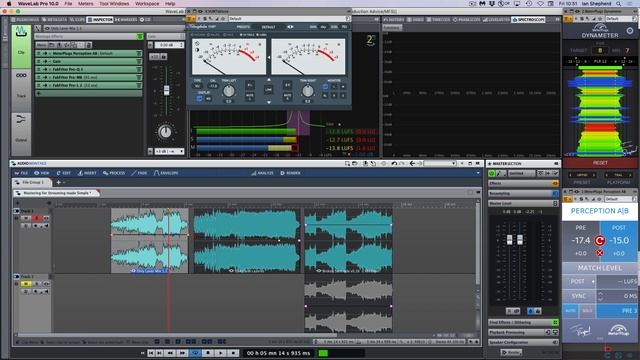Image resolution: width=640 pixels, height=360 pixels.
Task: Open the Help menu
Action: click(170, 4)
